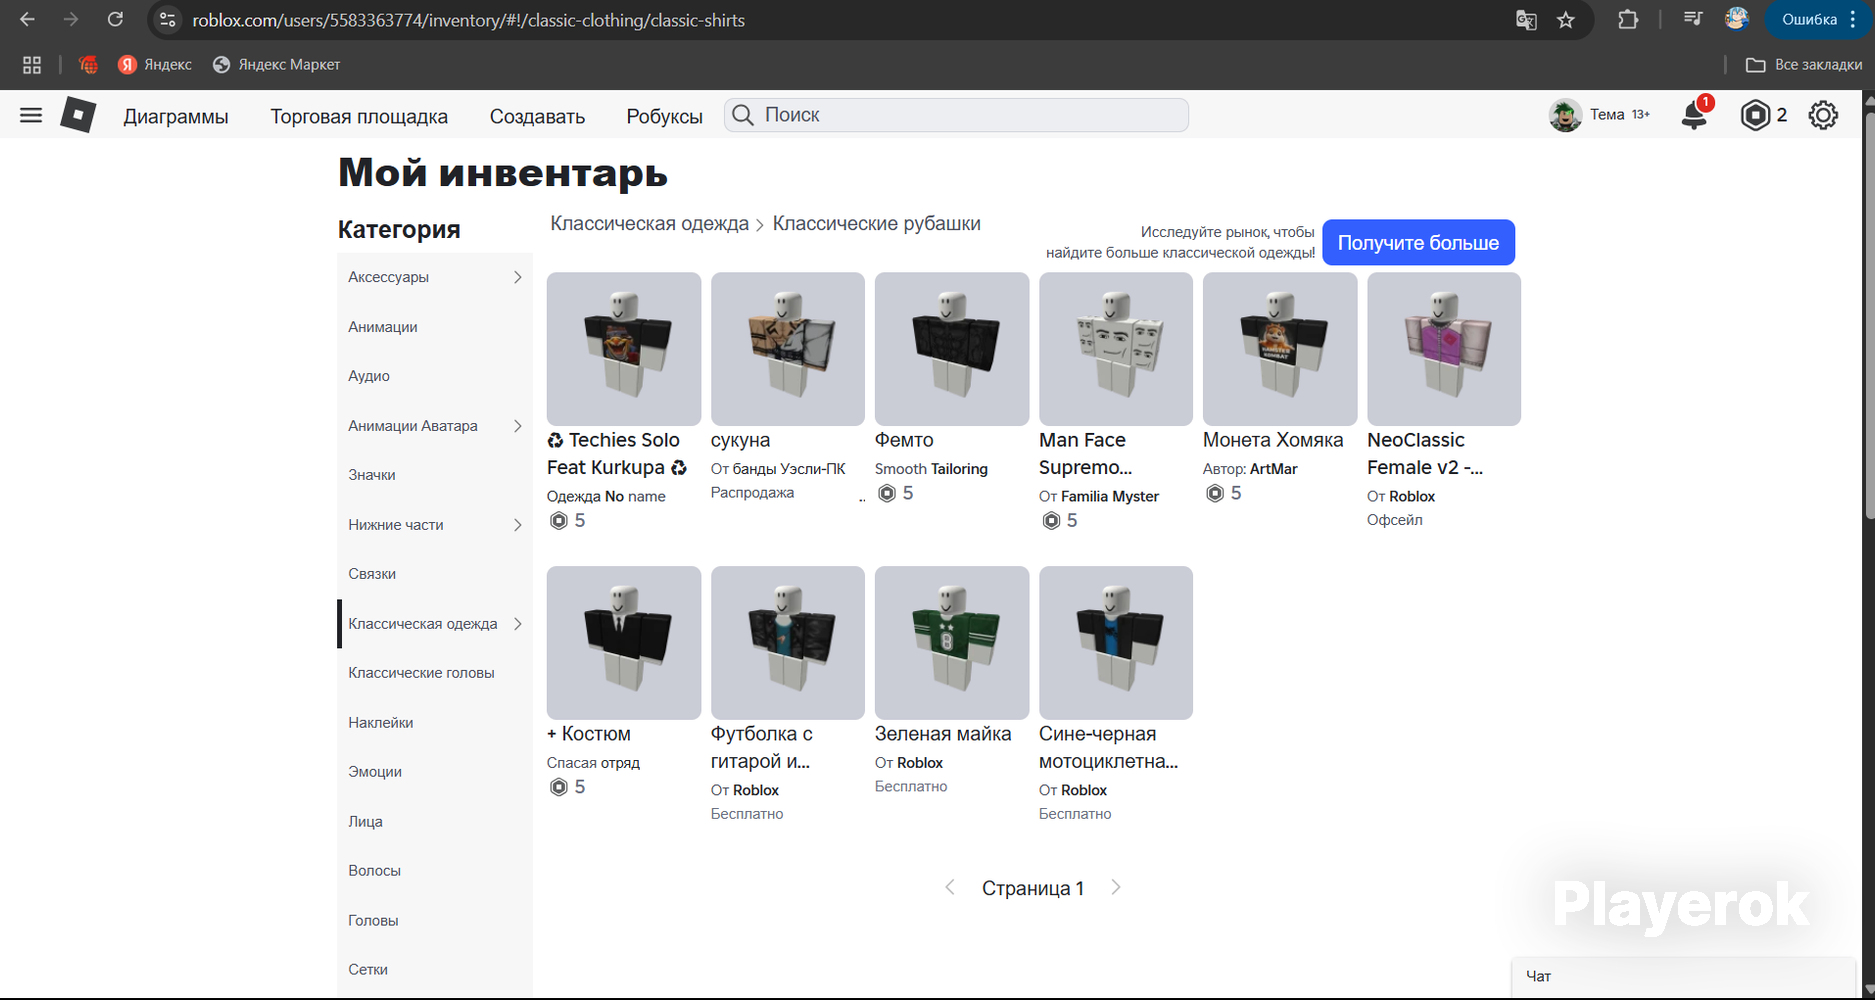
Task: Open Футболка с гитарой shirt thumbnail
Action: click(788, 643)
